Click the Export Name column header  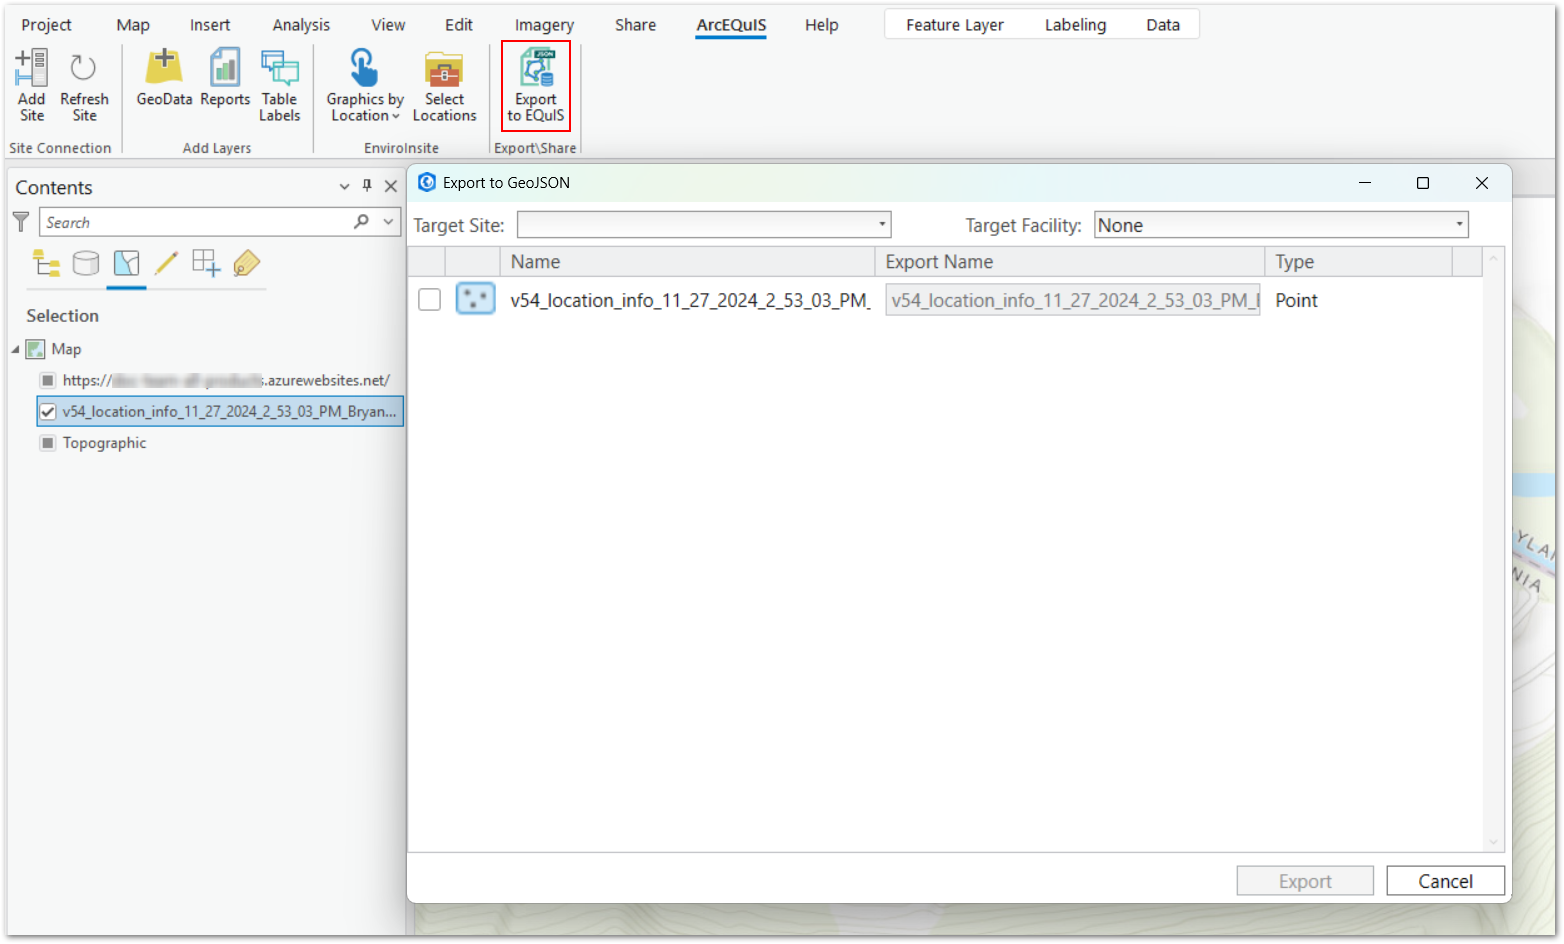1070,262
